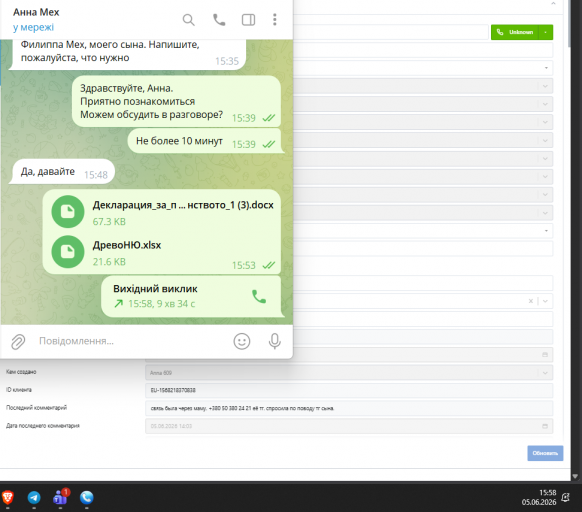
Task: Open the ДревоНЮ.xlsx file icon
Action: [x=68, y=252]
